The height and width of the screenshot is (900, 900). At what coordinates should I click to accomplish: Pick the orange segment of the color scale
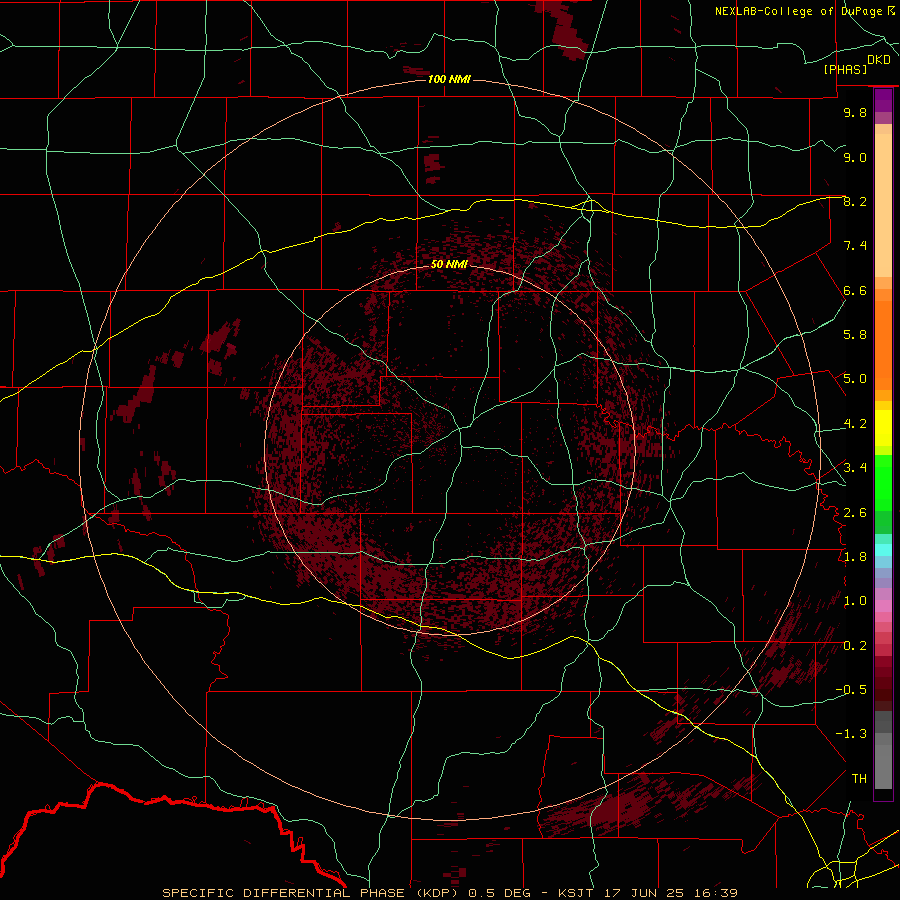(883, 345)
